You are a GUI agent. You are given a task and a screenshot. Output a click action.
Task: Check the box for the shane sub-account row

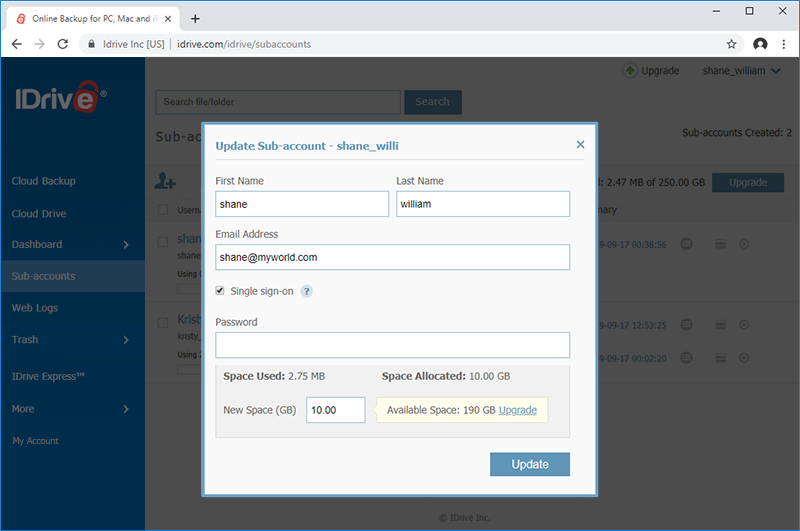click(x=163, y=242)
